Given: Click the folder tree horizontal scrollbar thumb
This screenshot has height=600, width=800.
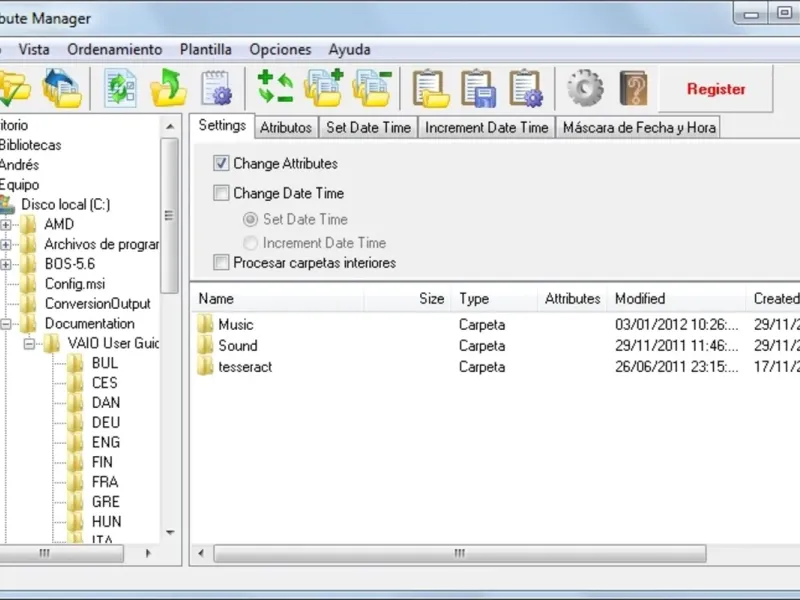Looking at the screenshot, I should point(60,554).
